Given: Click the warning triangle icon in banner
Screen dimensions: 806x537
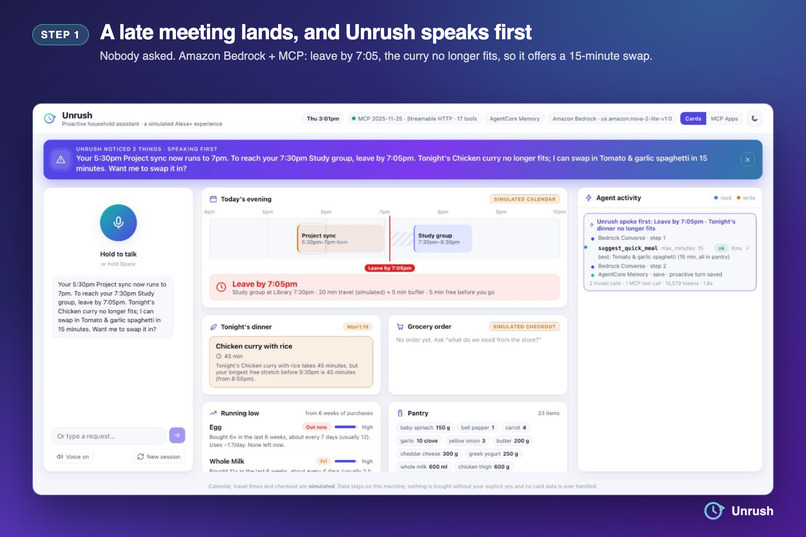Looking at the screenshot, I should (x=61, y=160).
